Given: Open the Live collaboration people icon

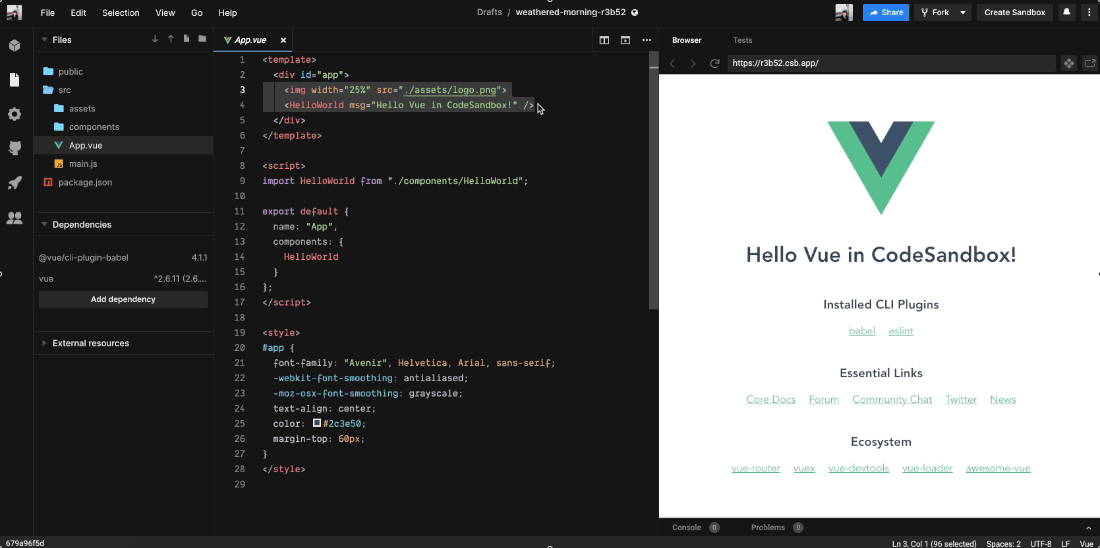Looking at the screenshot, I should click(x=14, y=218).
